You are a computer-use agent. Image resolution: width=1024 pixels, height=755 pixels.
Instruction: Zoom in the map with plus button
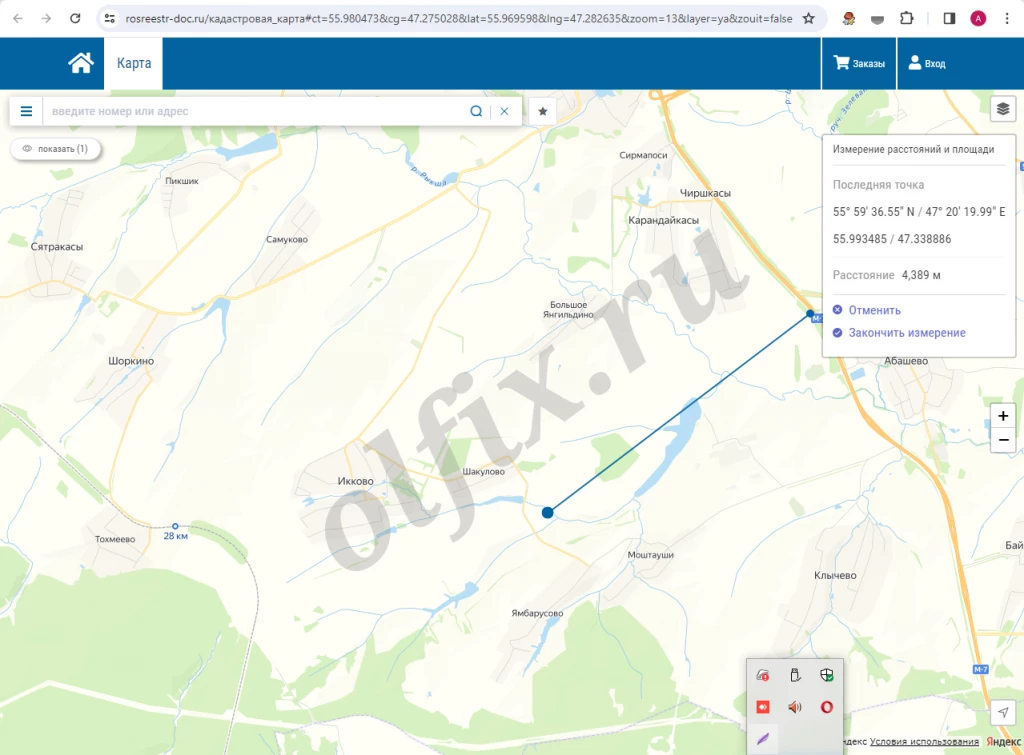[1003, 416]
